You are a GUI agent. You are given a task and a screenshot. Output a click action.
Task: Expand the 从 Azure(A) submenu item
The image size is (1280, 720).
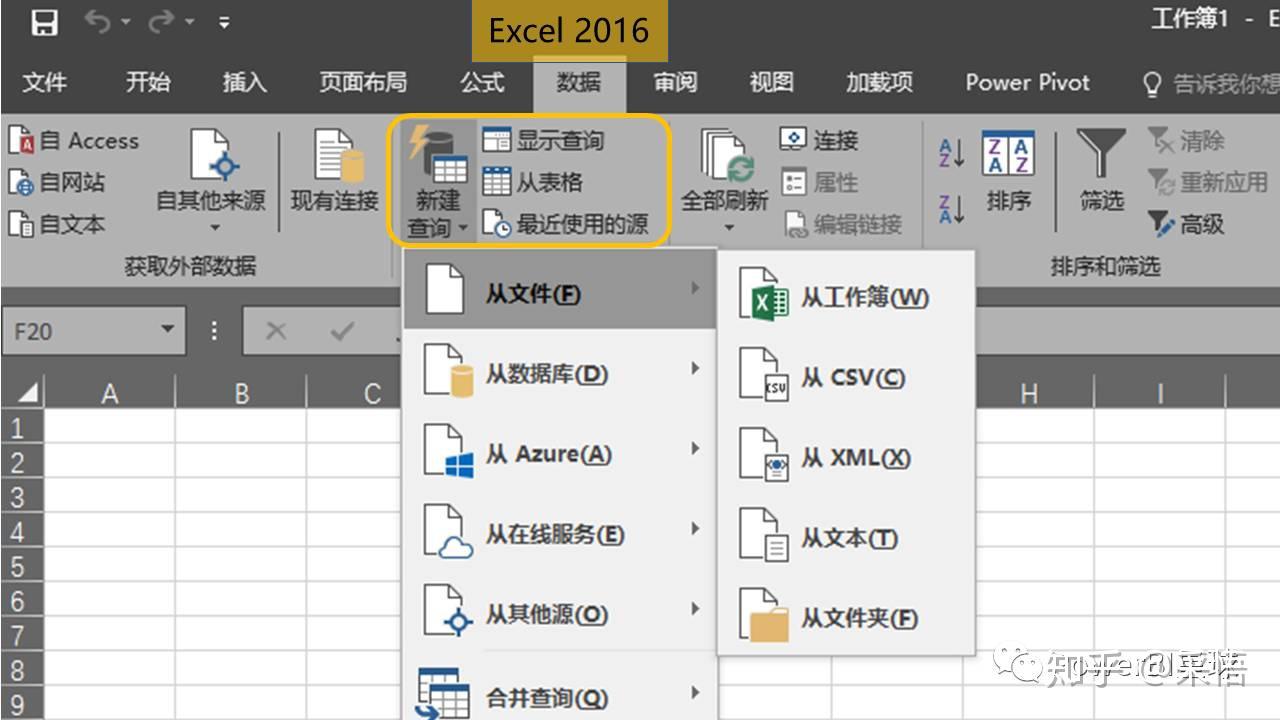pos(560,454)
